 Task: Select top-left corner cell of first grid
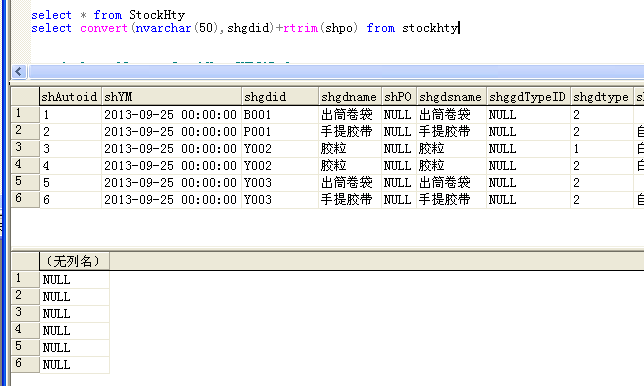coord(25,97)
